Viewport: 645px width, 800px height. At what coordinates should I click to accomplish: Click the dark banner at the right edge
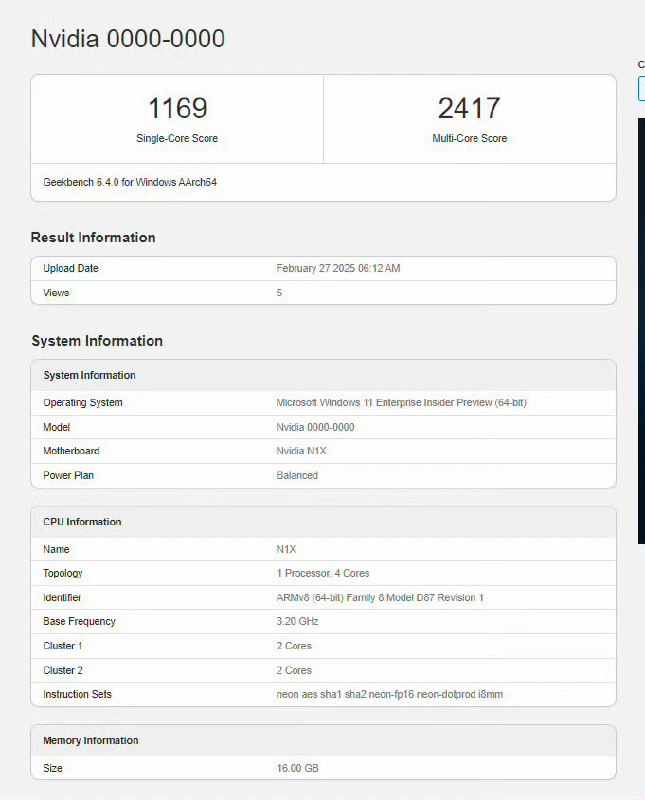pyautogui.click(x=641, y=331)
